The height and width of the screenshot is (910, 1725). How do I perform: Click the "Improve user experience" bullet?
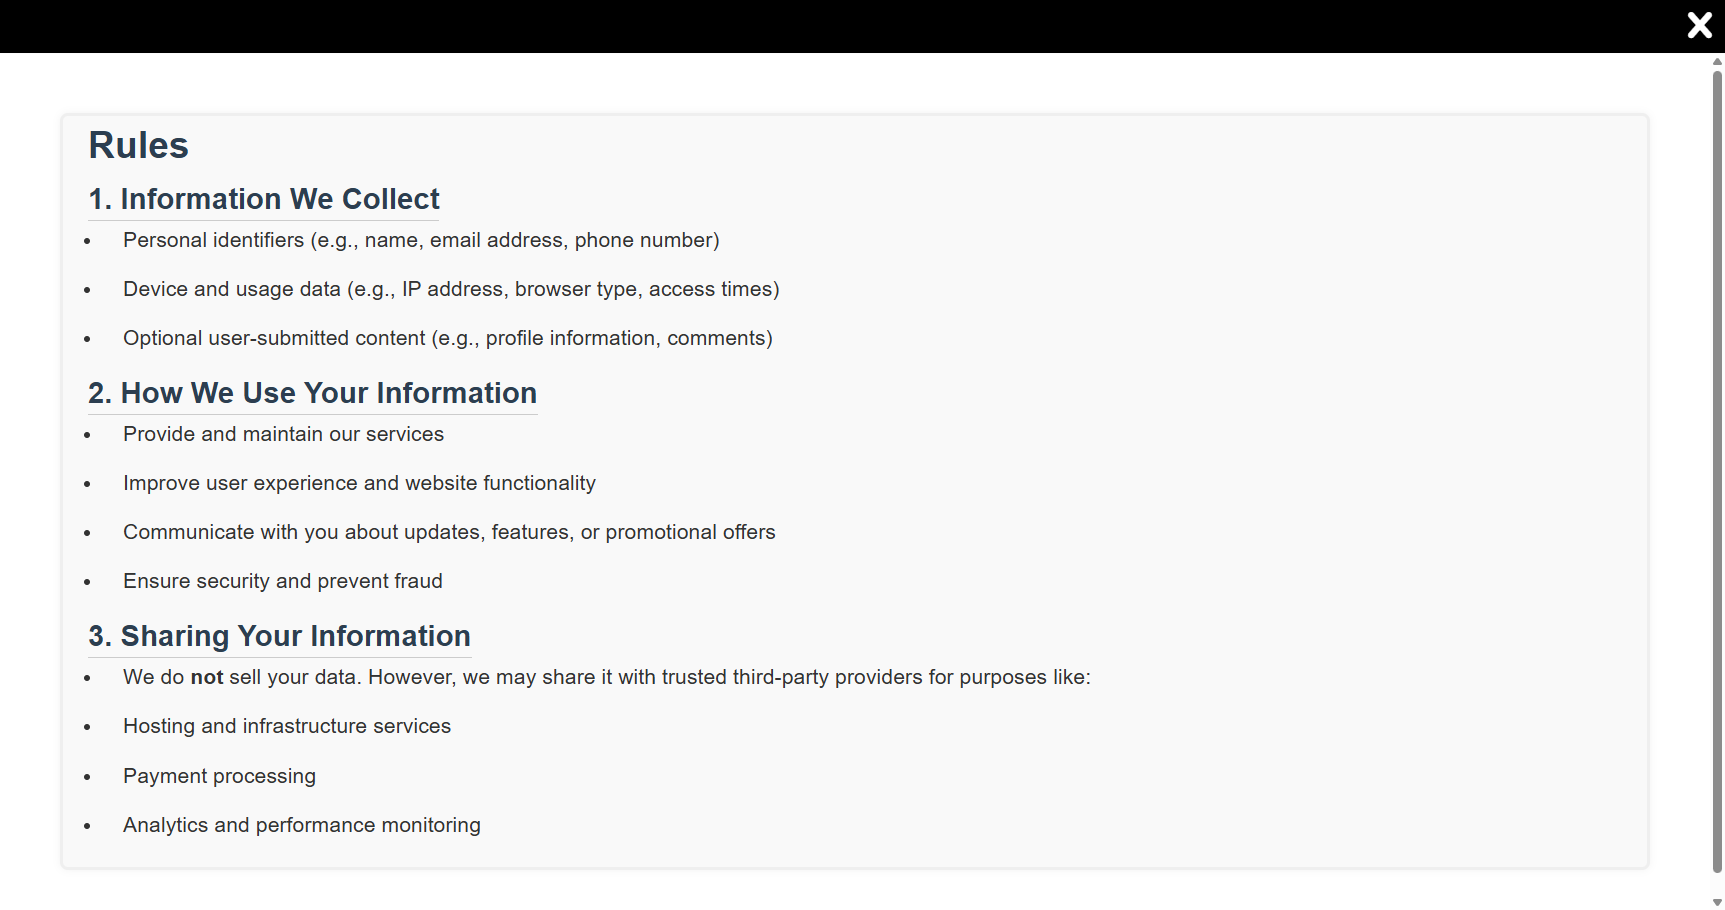(x=359, y=483)
